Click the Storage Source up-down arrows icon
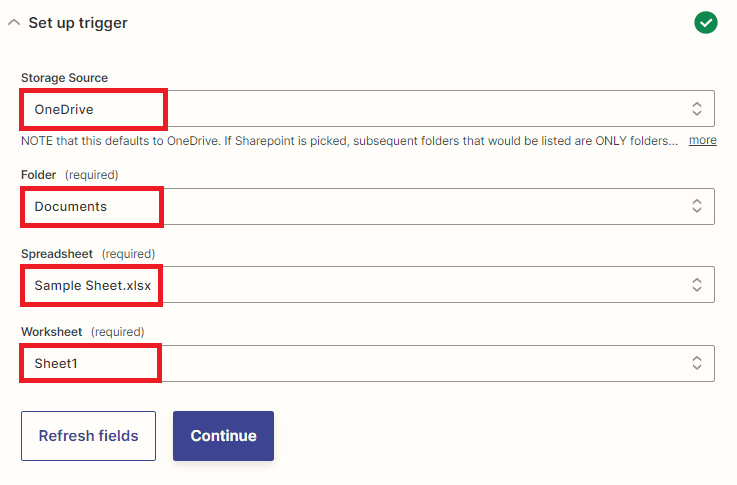Image resolution: width=737 pixels, height=485 pixels. pyautogui.click(x=697, y=108)
